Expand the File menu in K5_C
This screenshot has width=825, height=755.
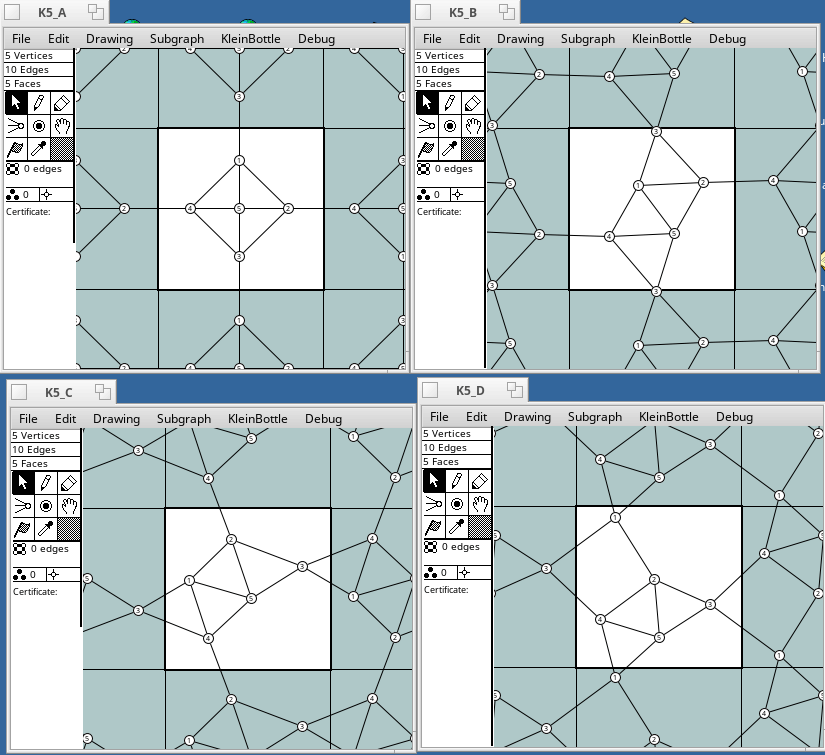(28, 419)
